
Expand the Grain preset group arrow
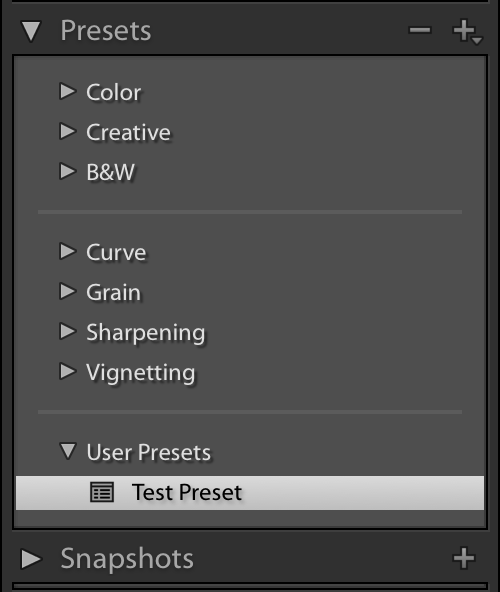tap(68, 291)
